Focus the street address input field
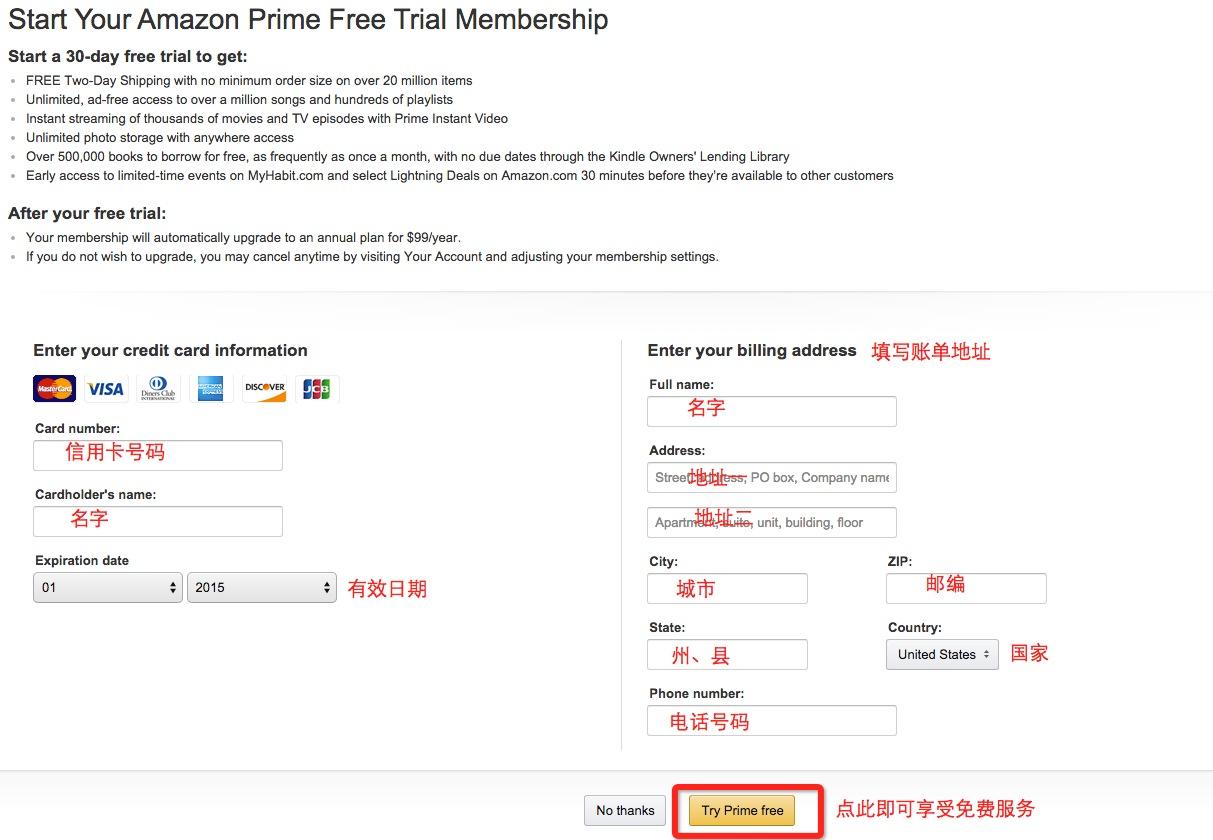Screen dimensions: 1213x840 click(772, 477)
